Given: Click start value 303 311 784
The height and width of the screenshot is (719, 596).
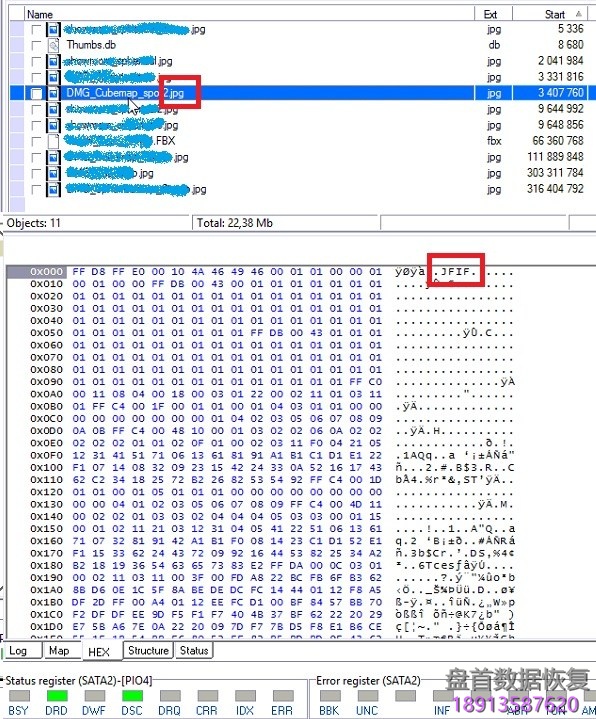Looking at the screenshot, I should pyautogui.click(x=555, y=173).
